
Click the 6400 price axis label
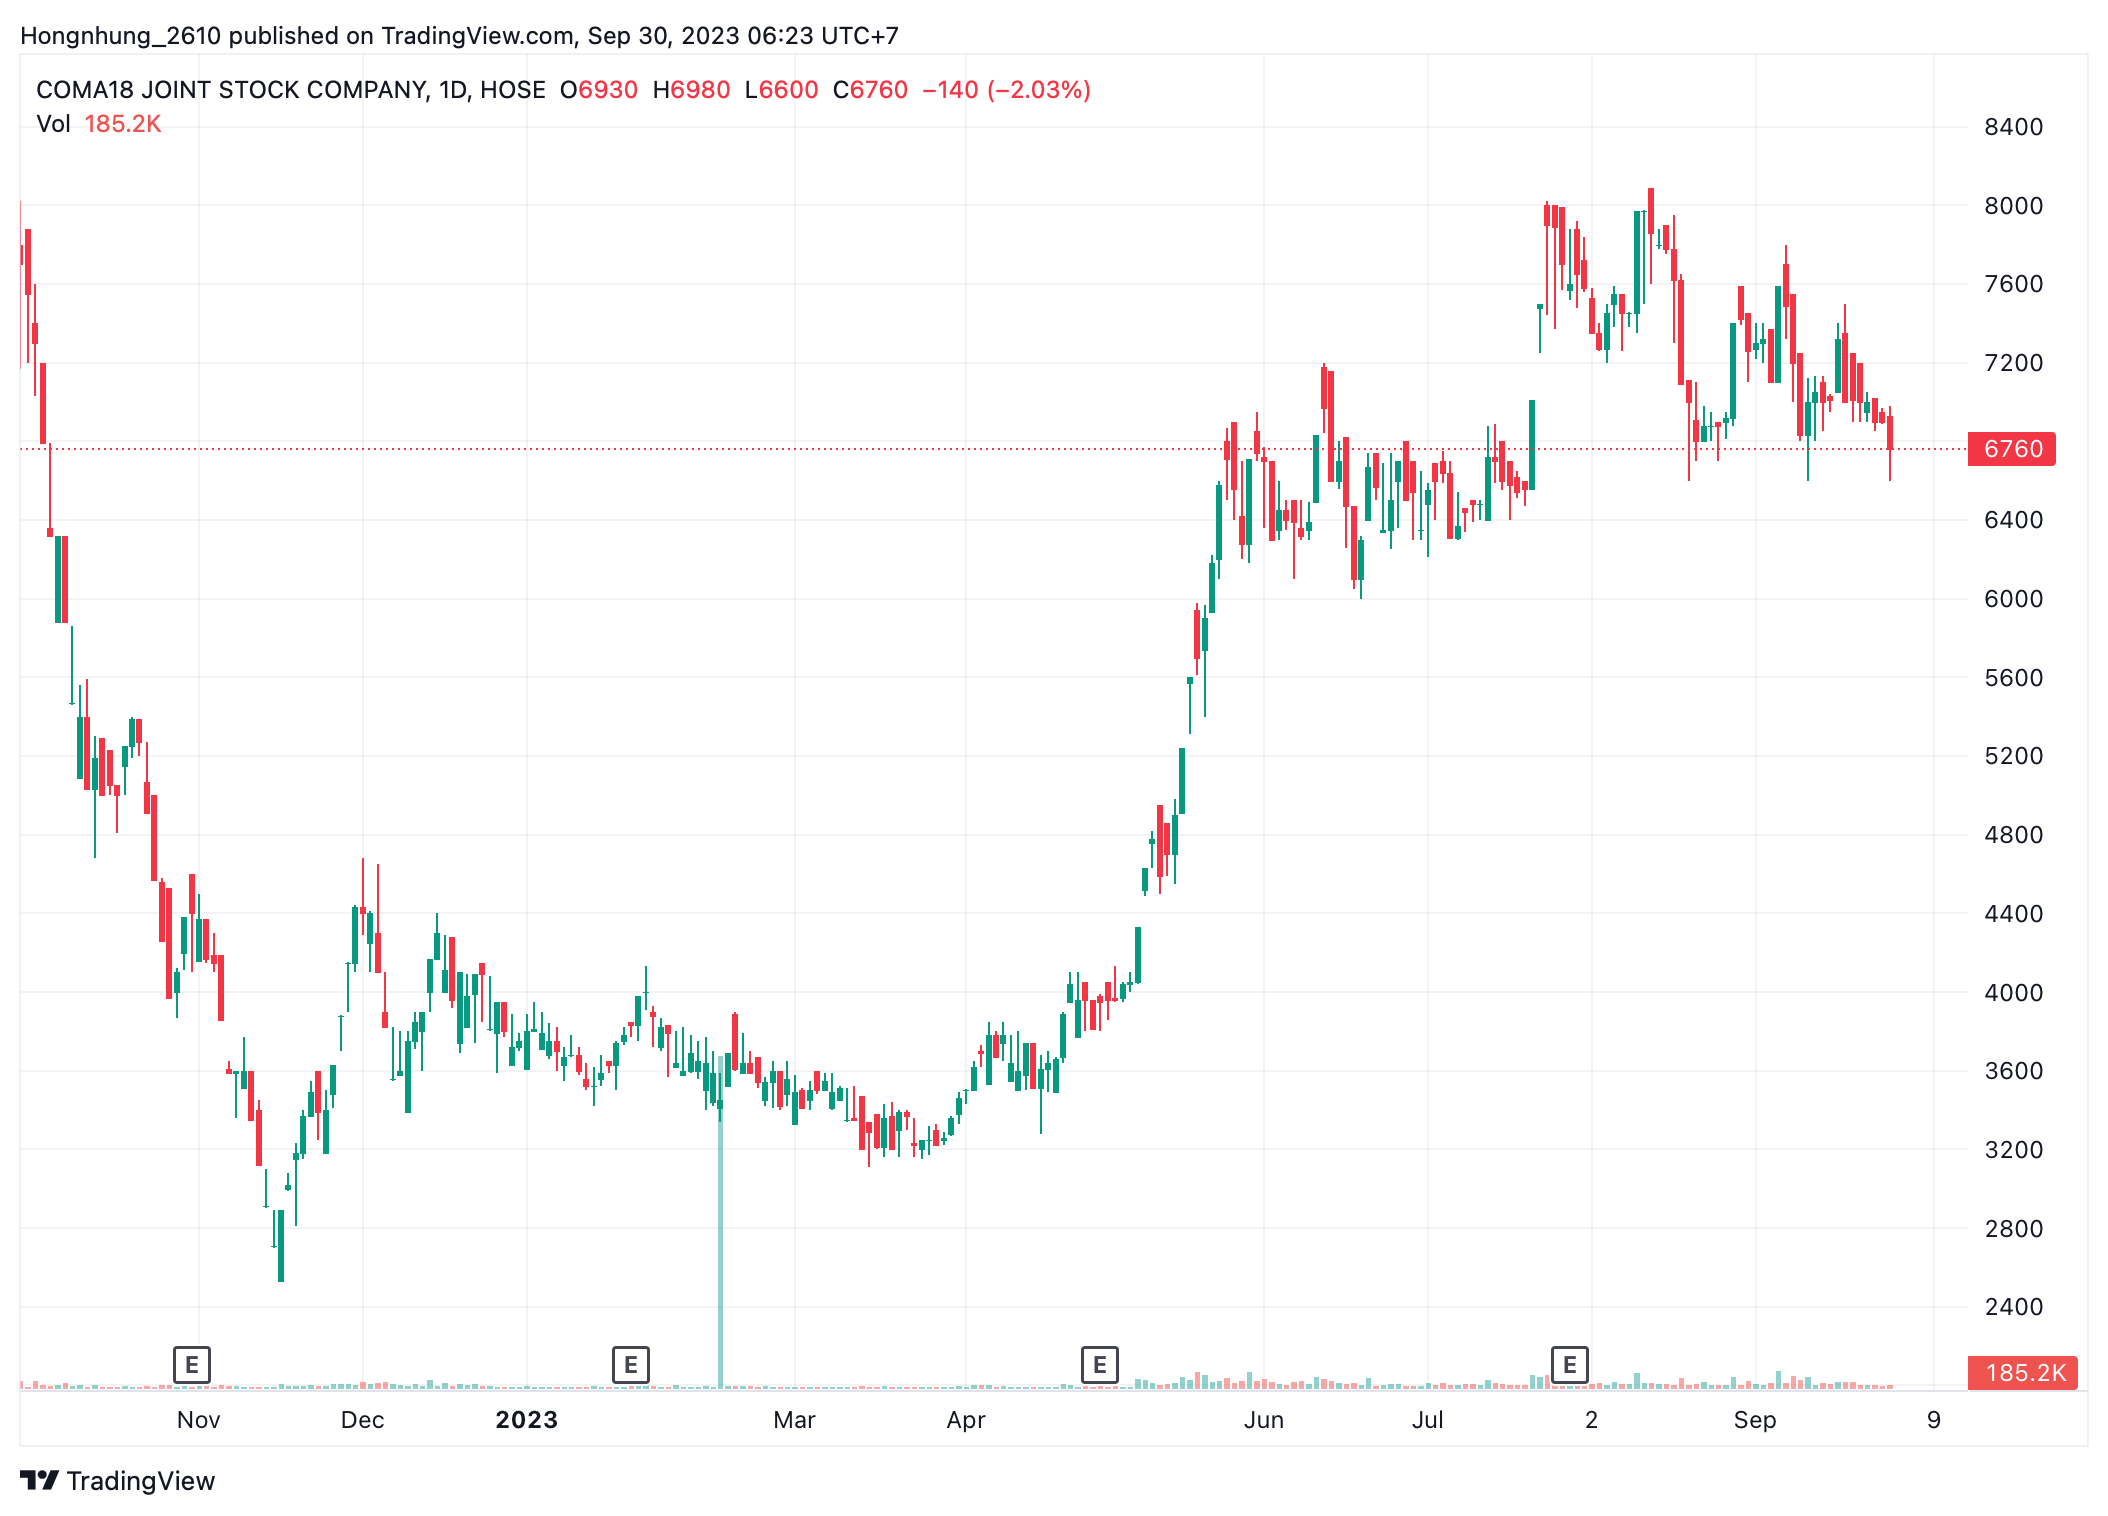tap(2013, 520)
